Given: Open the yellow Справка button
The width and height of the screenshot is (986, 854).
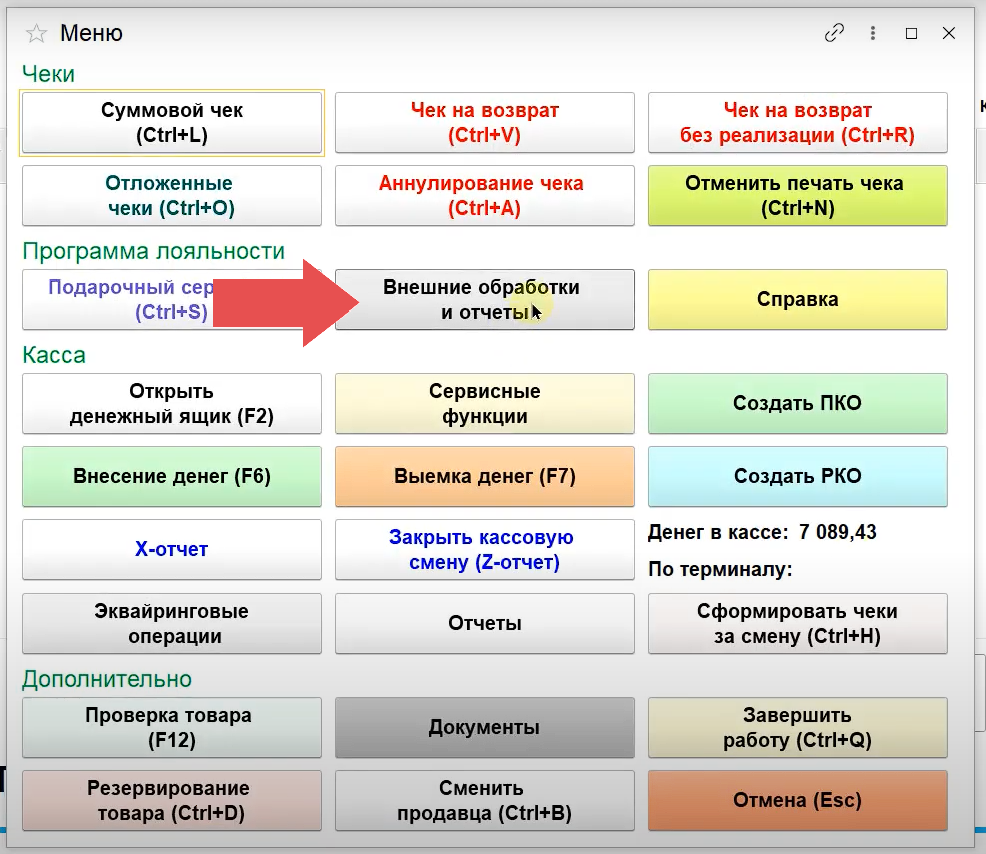Looking at the screenshot, I should coord(797,299).
